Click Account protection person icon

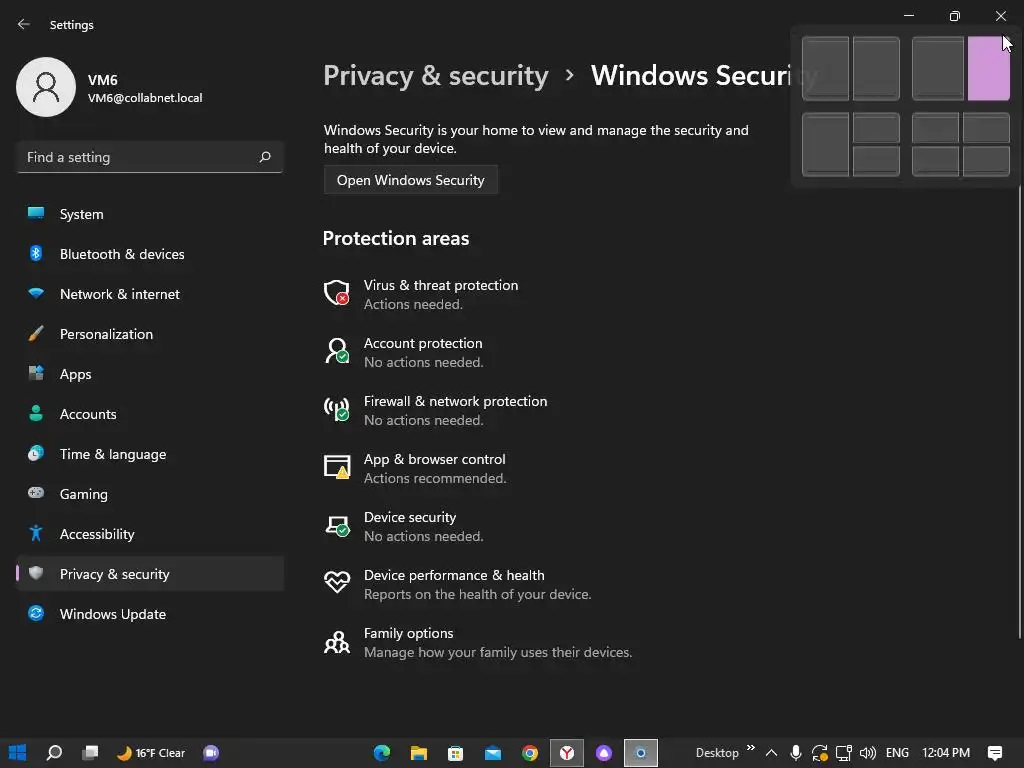click(x=337, y=351)
